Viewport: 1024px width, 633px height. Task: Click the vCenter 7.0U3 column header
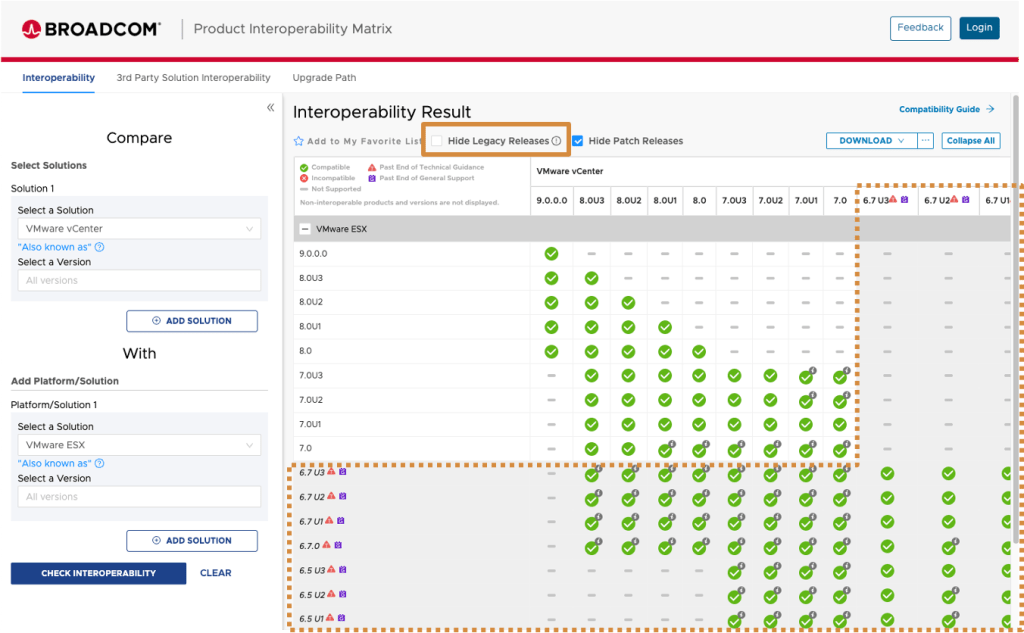click(x=734, y=201)
